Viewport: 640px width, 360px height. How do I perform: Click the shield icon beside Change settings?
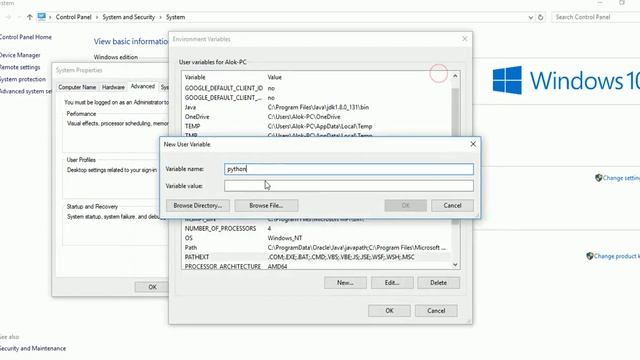pos(598,178)
